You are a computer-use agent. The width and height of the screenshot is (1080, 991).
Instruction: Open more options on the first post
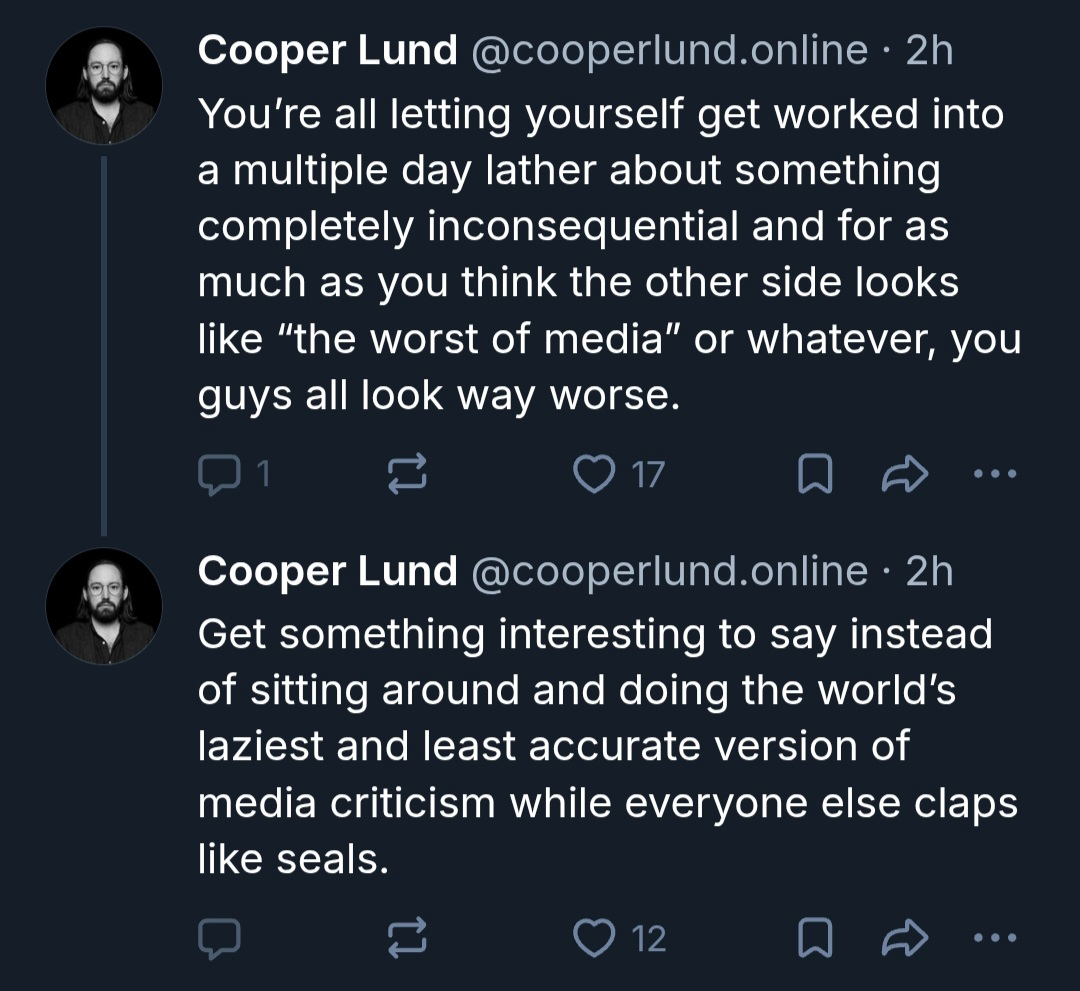[995, 475]
